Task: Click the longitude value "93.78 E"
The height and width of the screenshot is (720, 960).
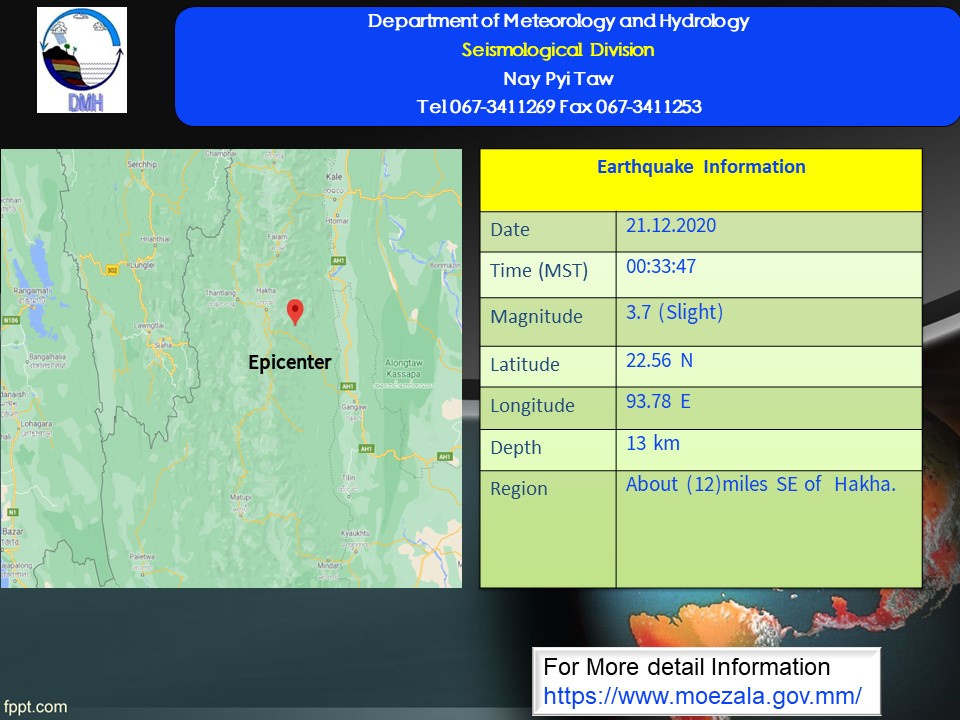Action: tap(658, 401)
